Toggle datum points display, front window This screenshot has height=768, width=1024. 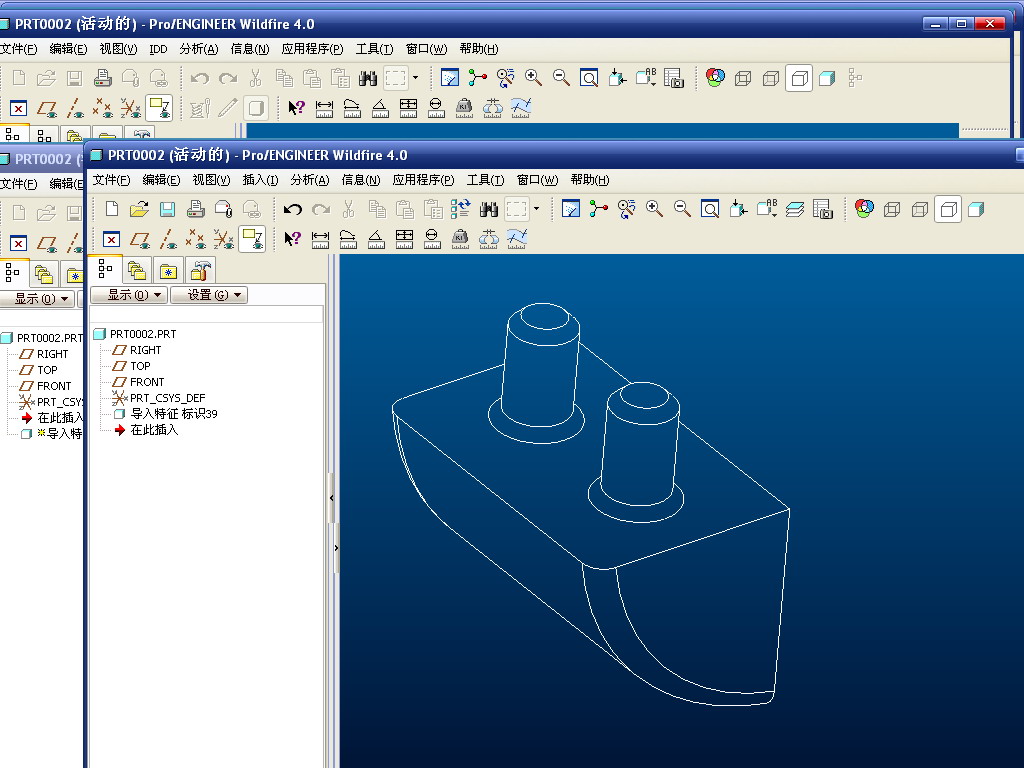pyautogui.click(x=195, y=240)
